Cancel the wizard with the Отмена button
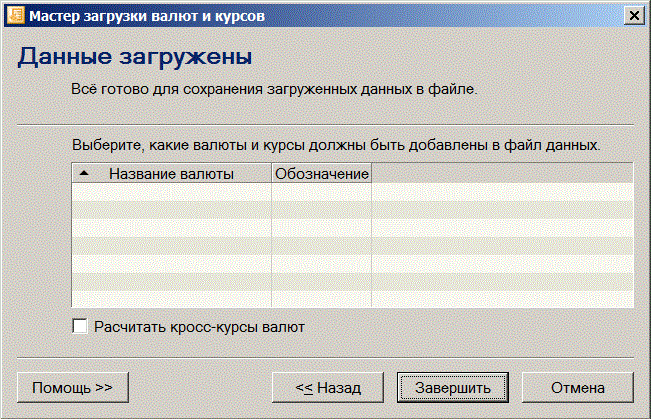Image resolution: width=653 pixels, height=419 pixels. coord(577,386)
